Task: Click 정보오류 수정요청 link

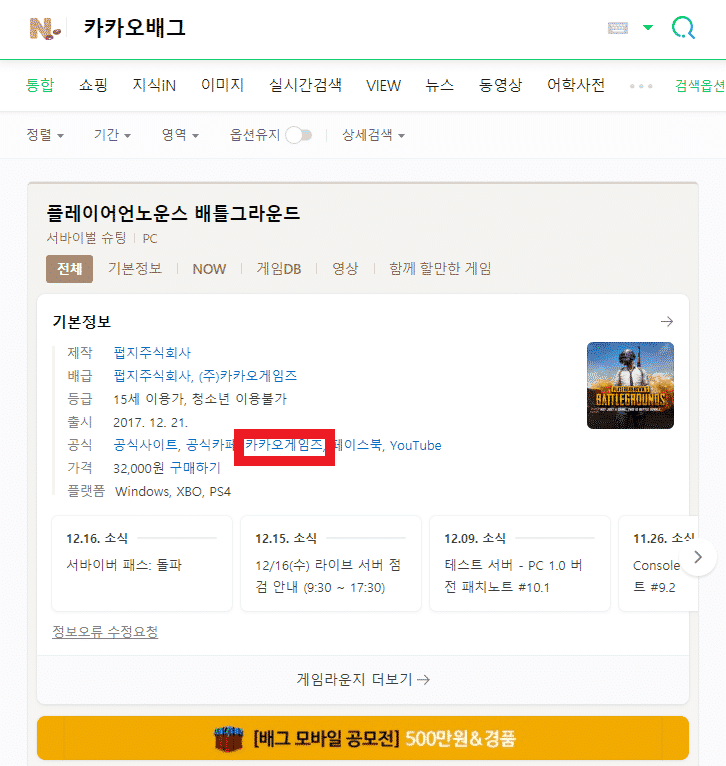Action: tap(105, 632)
